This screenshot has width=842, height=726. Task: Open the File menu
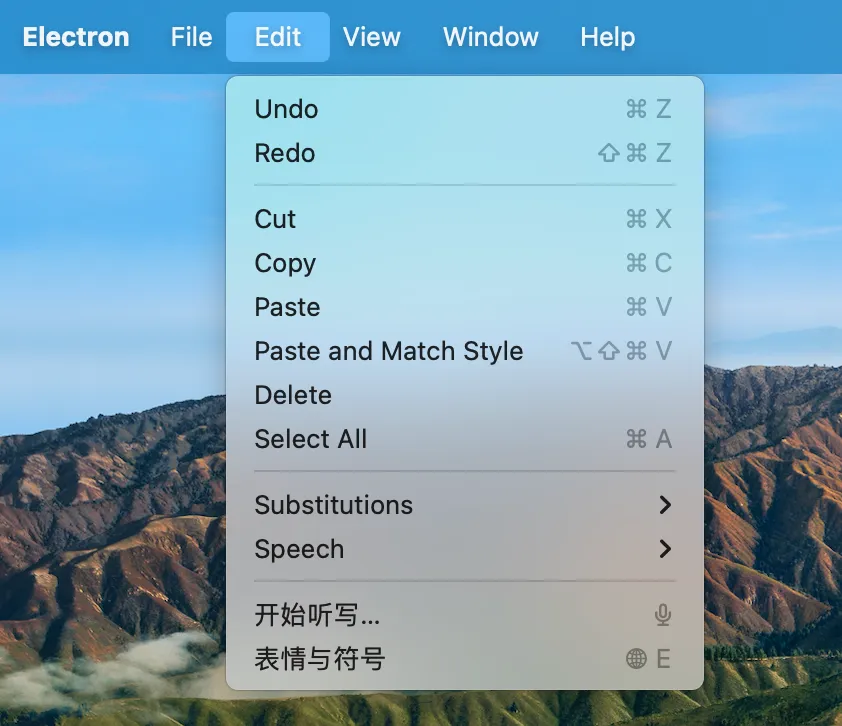190,37
